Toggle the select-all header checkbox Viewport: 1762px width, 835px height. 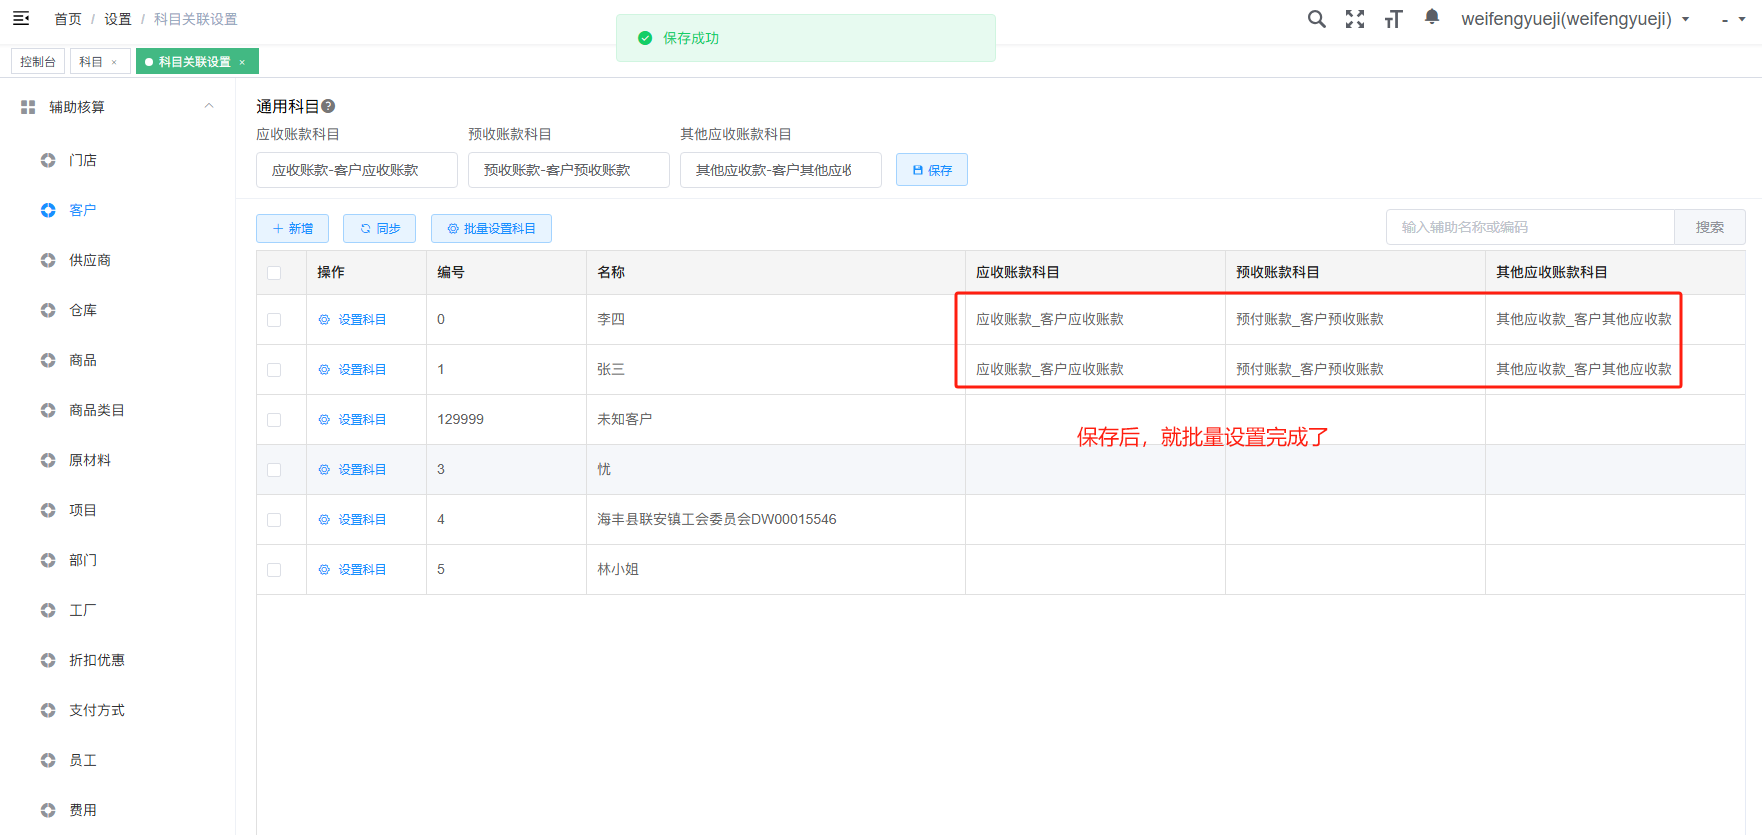(x=274, y=273)
